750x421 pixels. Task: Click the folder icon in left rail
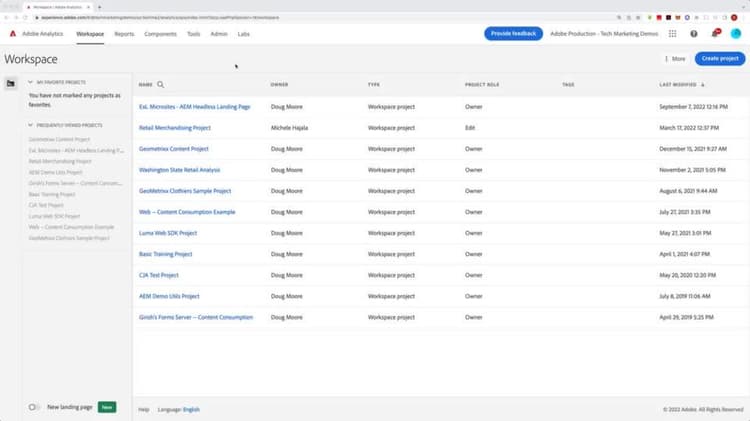11,84
